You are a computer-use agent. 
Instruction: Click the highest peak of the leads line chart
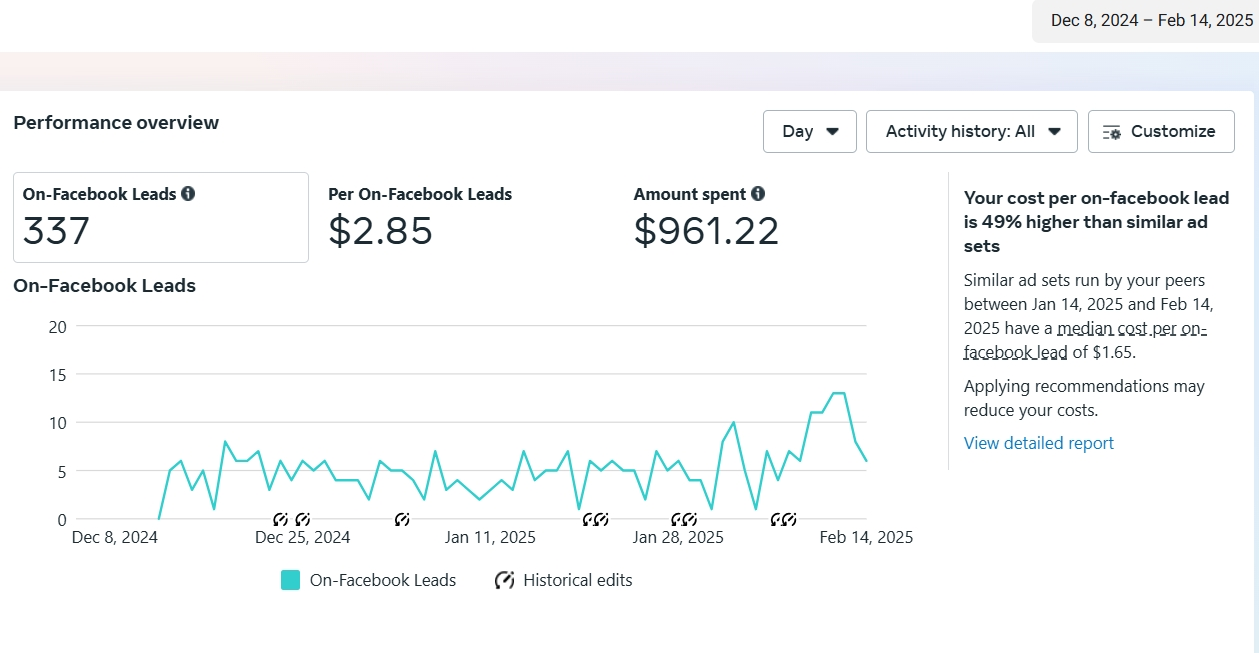[x=839, y=393]
